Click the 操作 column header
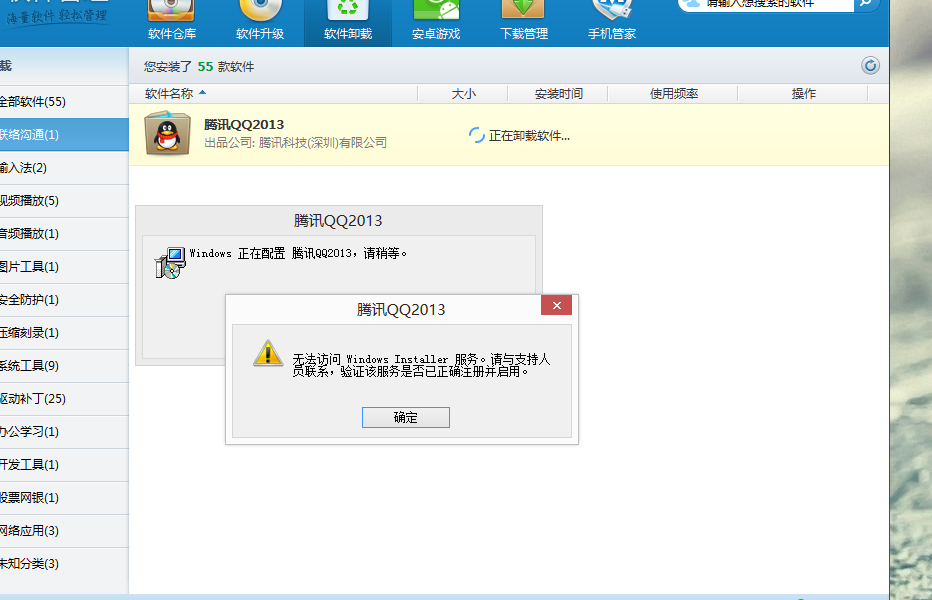 click(803, 93)
